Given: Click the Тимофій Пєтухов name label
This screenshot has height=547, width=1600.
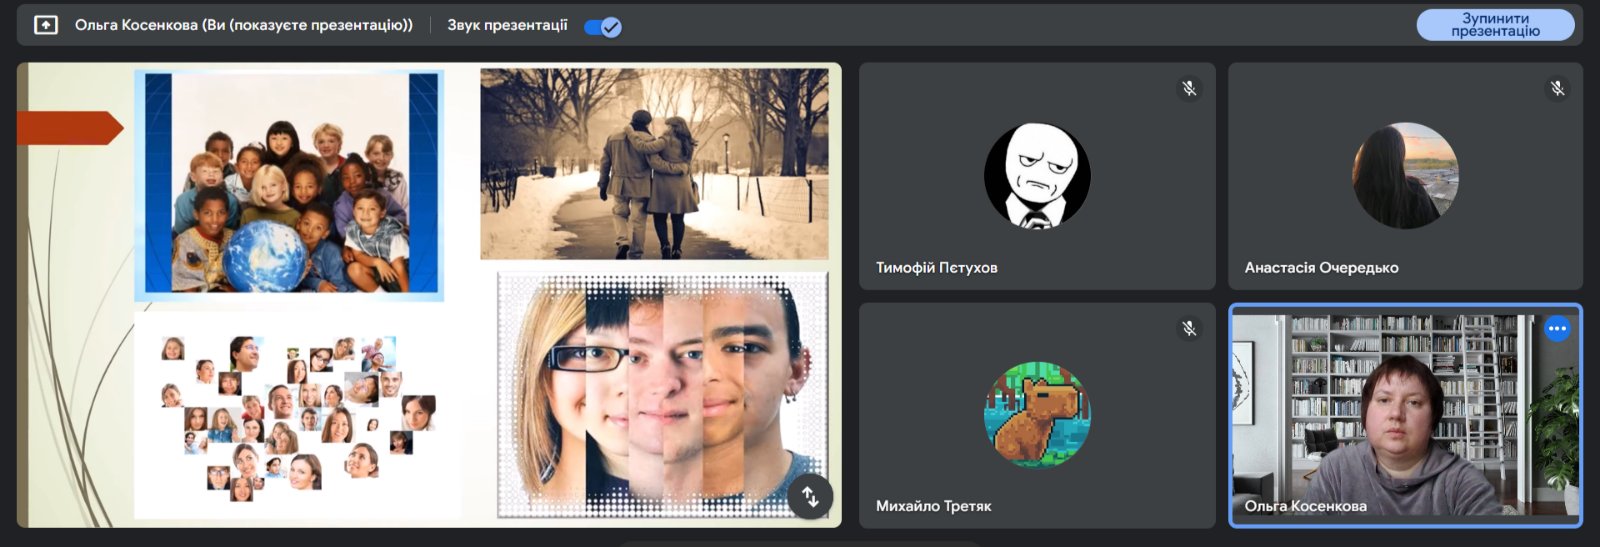Looking at the screenshot, I should [x=936, y=268].
